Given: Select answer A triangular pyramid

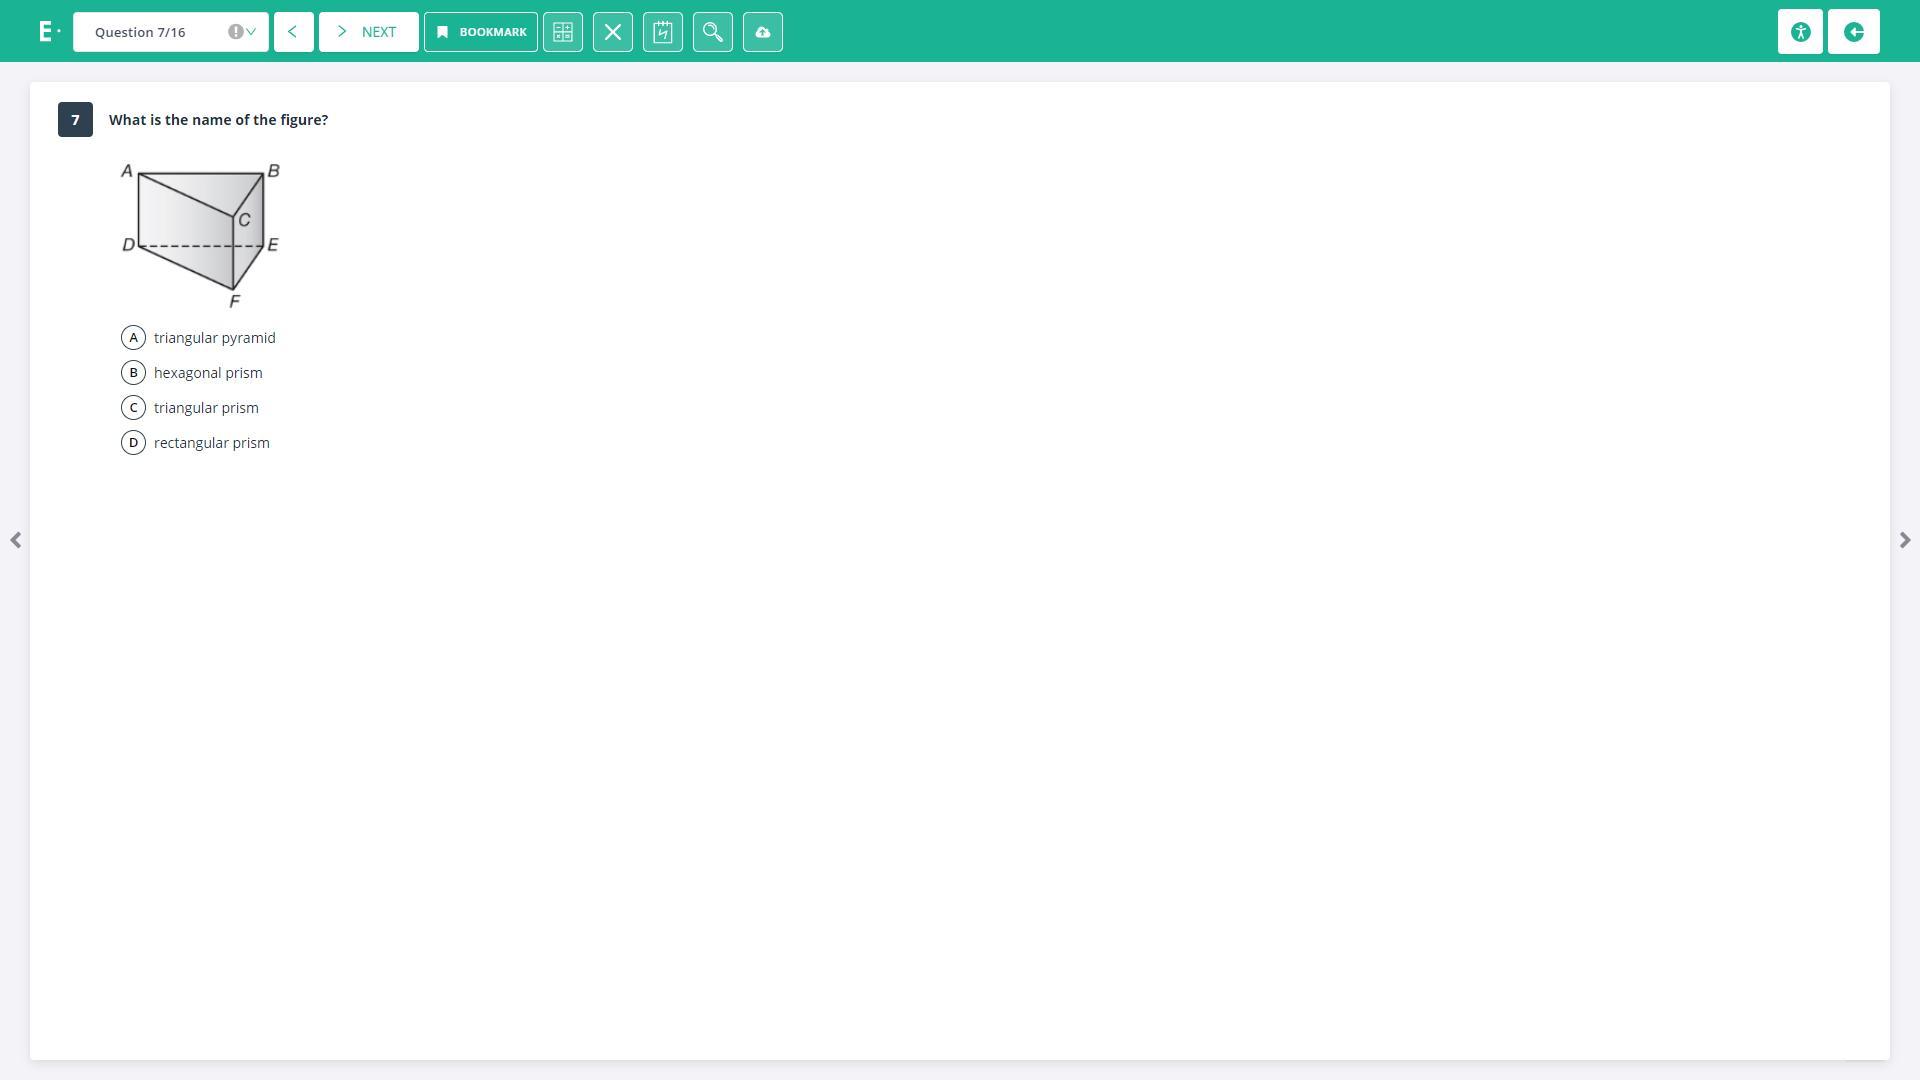Looking at the screenshot, I should click(x=134, y=338).
